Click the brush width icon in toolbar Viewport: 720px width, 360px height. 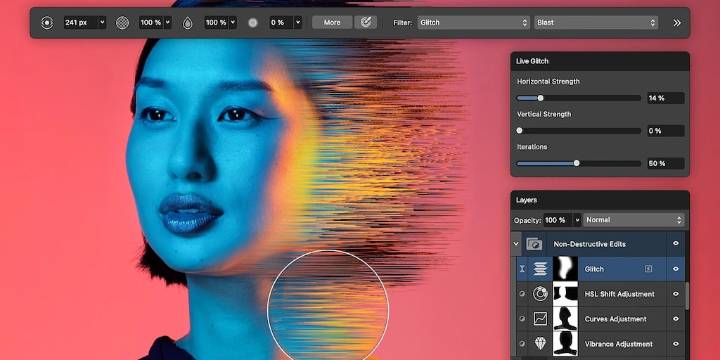click(47, 22)
